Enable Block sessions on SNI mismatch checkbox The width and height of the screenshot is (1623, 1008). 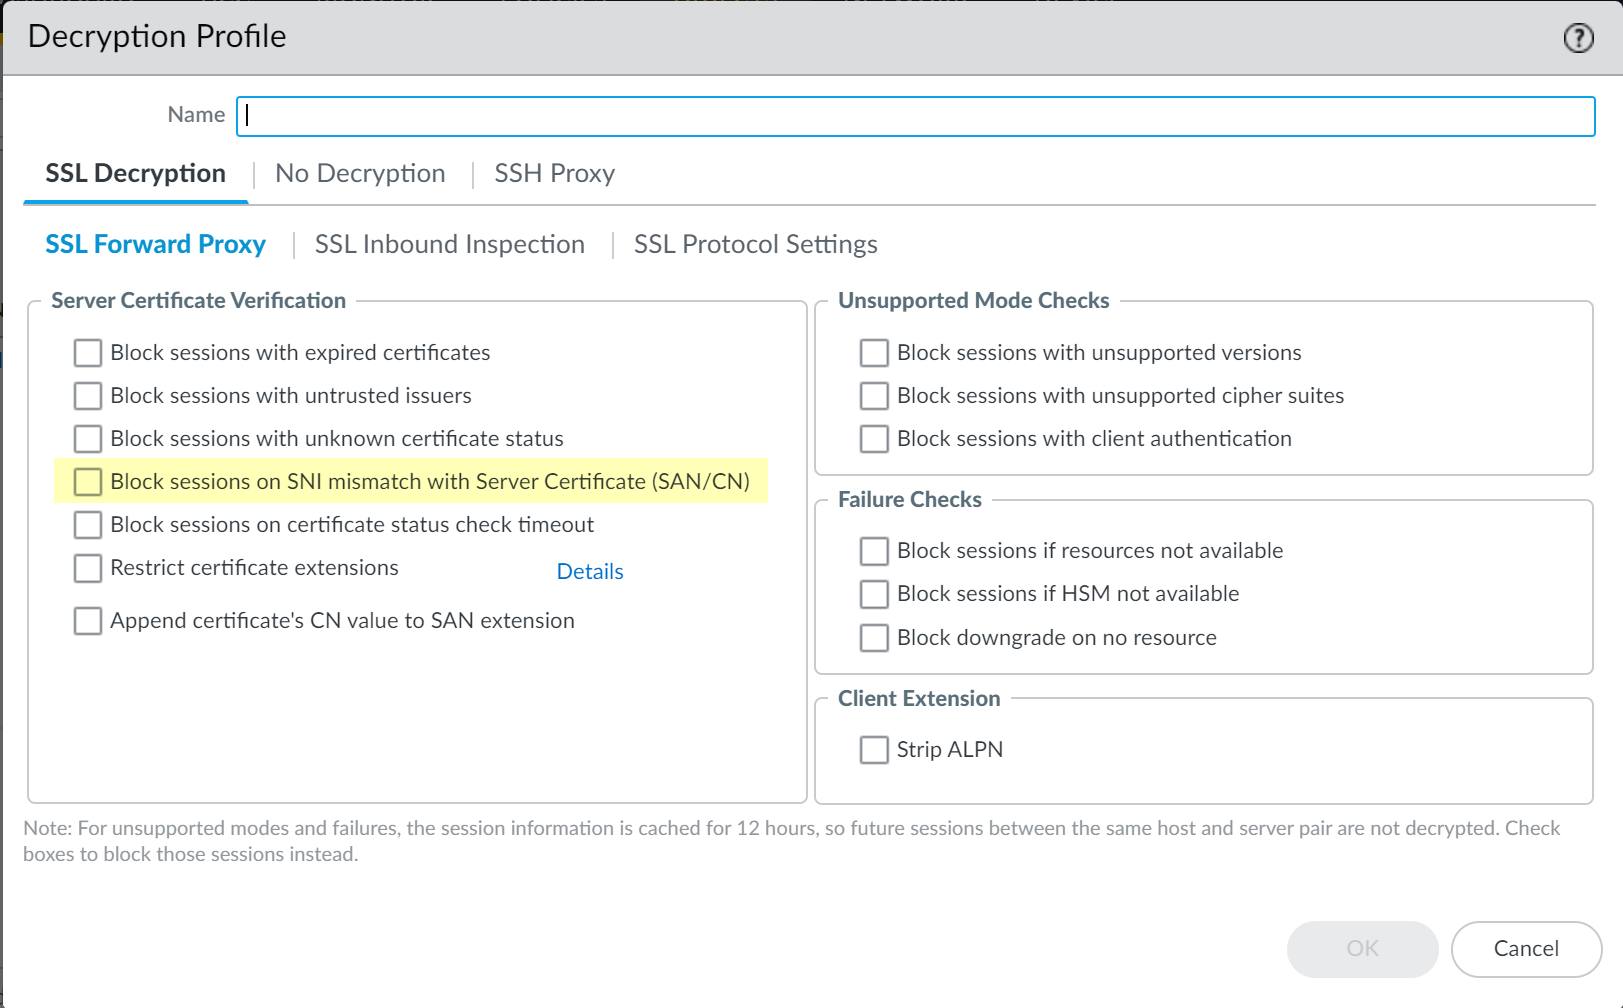click(88, 482)
